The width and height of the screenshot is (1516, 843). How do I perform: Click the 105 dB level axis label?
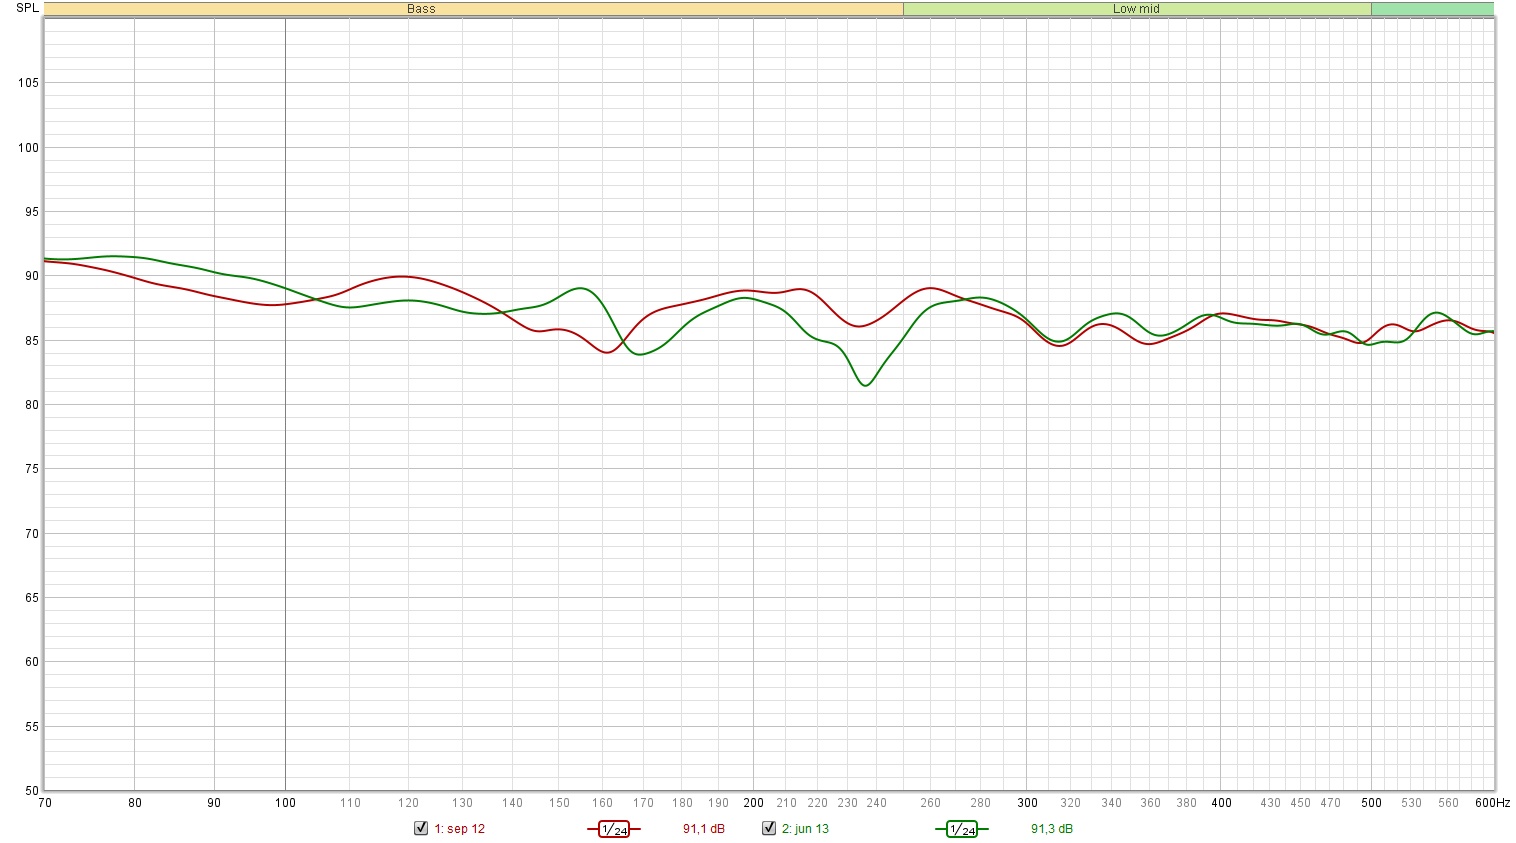click(29, 83)
